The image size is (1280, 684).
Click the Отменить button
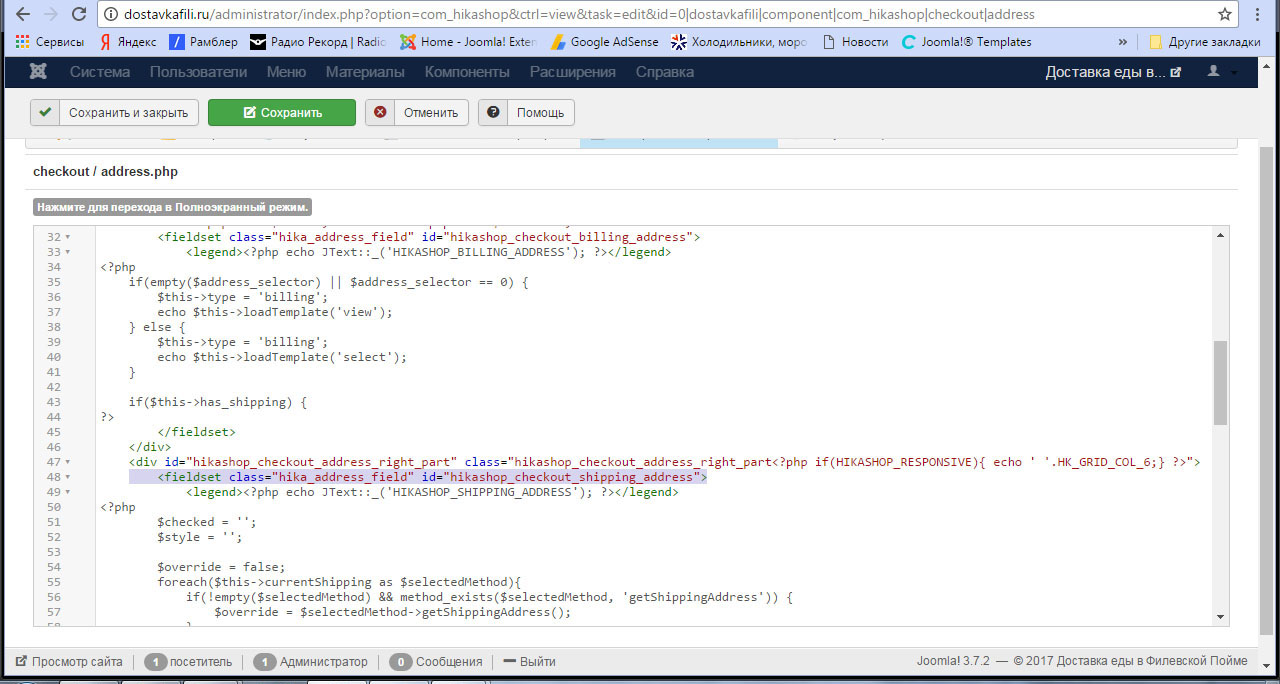click(x=418, y=113)
